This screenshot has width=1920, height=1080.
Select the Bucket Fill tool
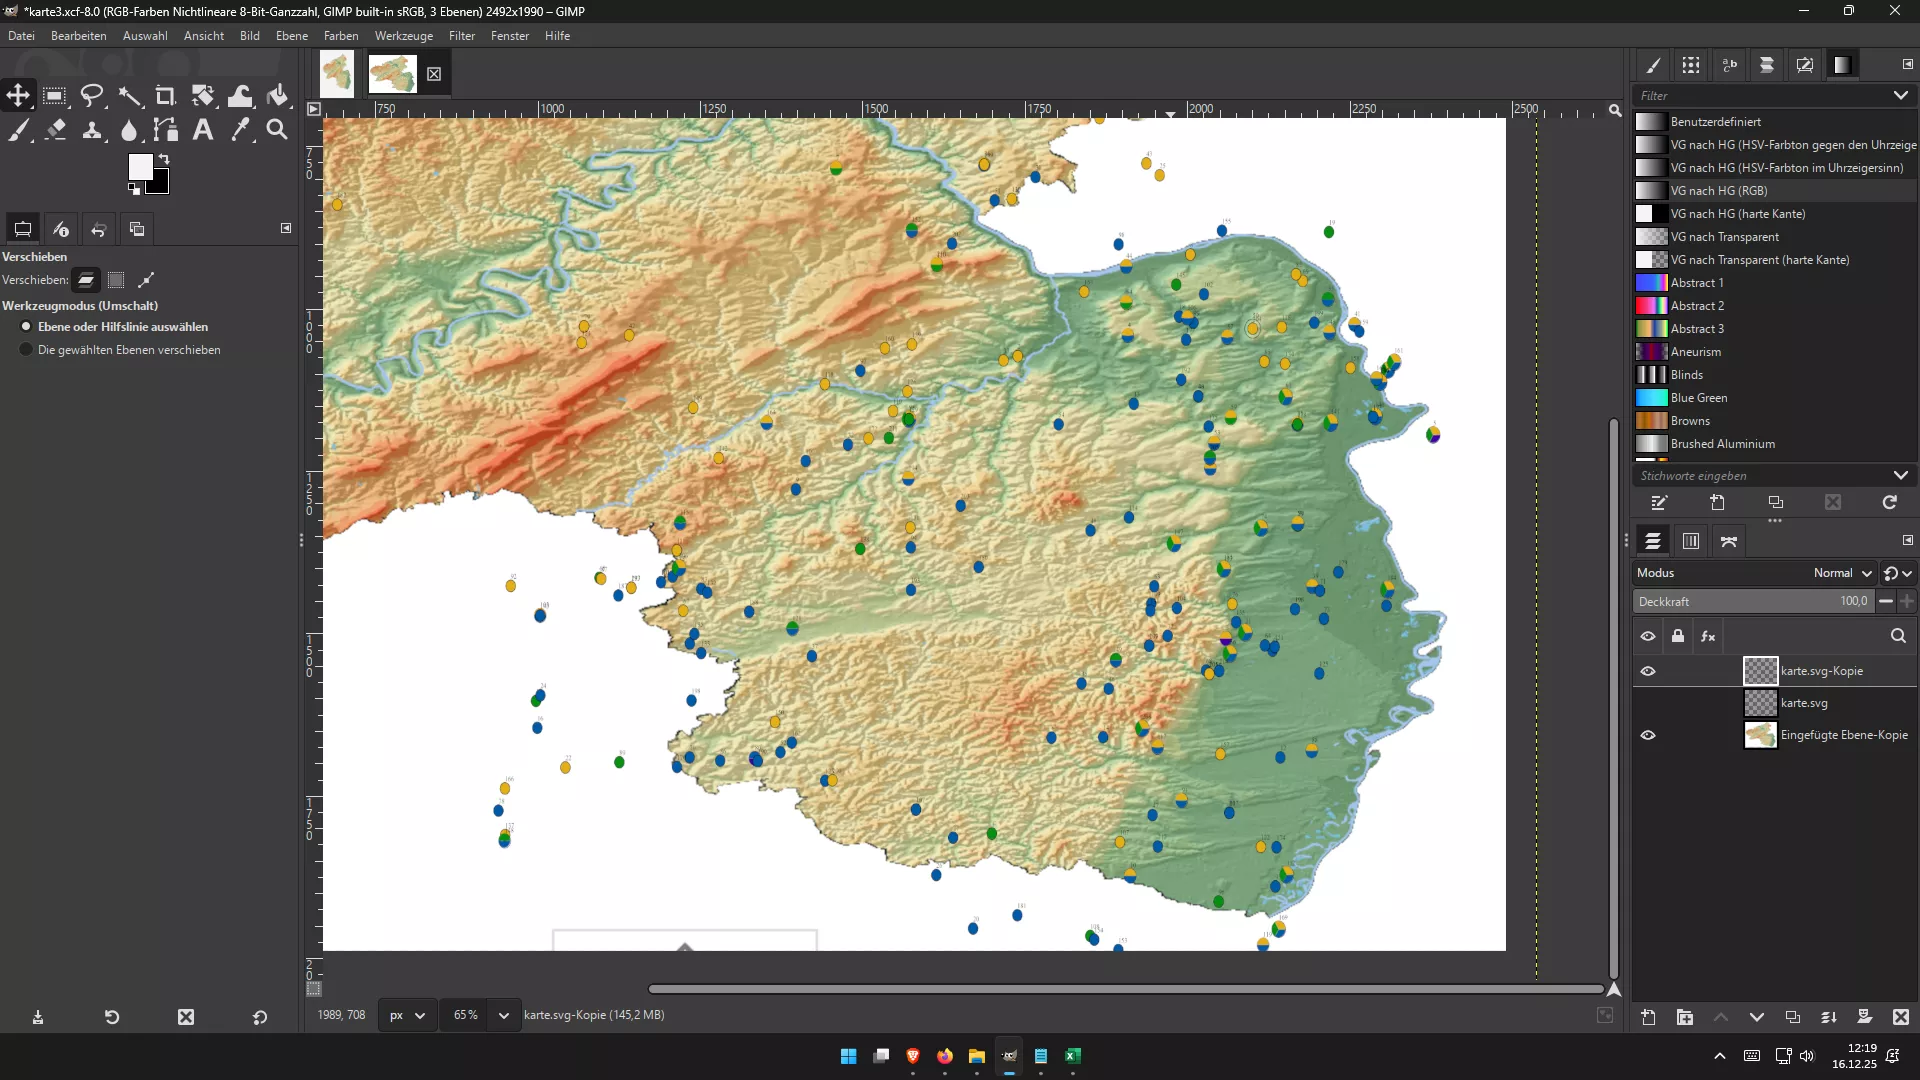click(x=277, y=96)
